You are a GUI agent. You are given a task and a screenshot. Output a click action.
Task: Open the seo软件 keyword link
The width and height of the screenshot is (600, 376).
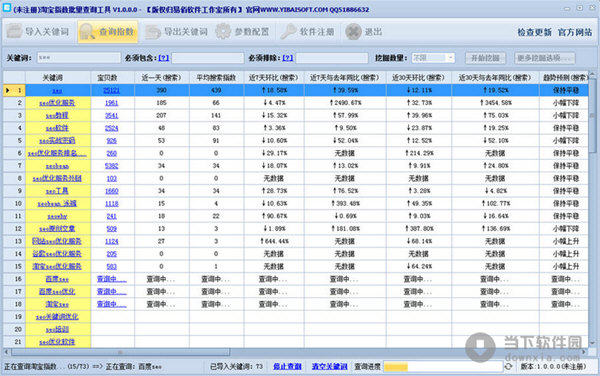coord(57,128)
